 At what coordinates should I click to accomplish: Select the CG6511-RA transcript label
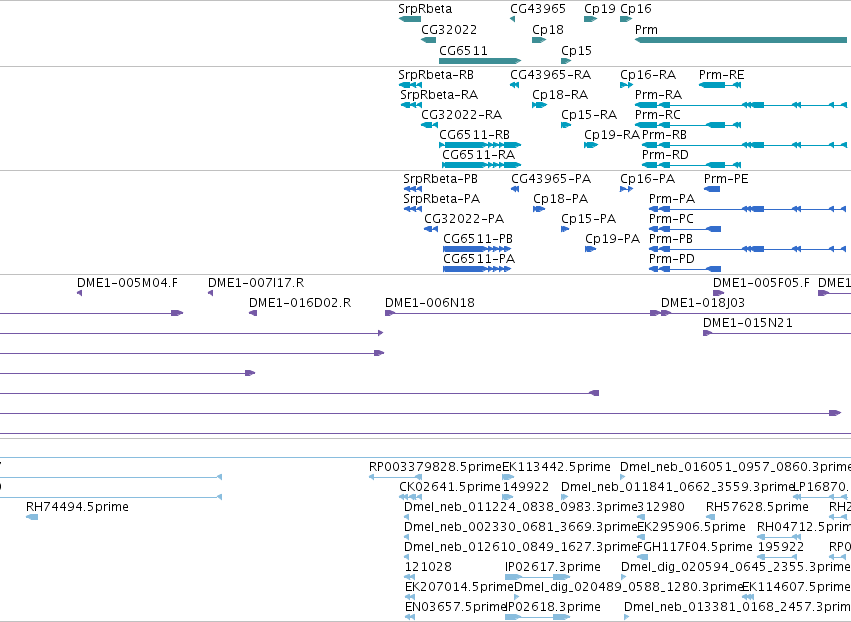pyautogui.click(x=478, y=155)
